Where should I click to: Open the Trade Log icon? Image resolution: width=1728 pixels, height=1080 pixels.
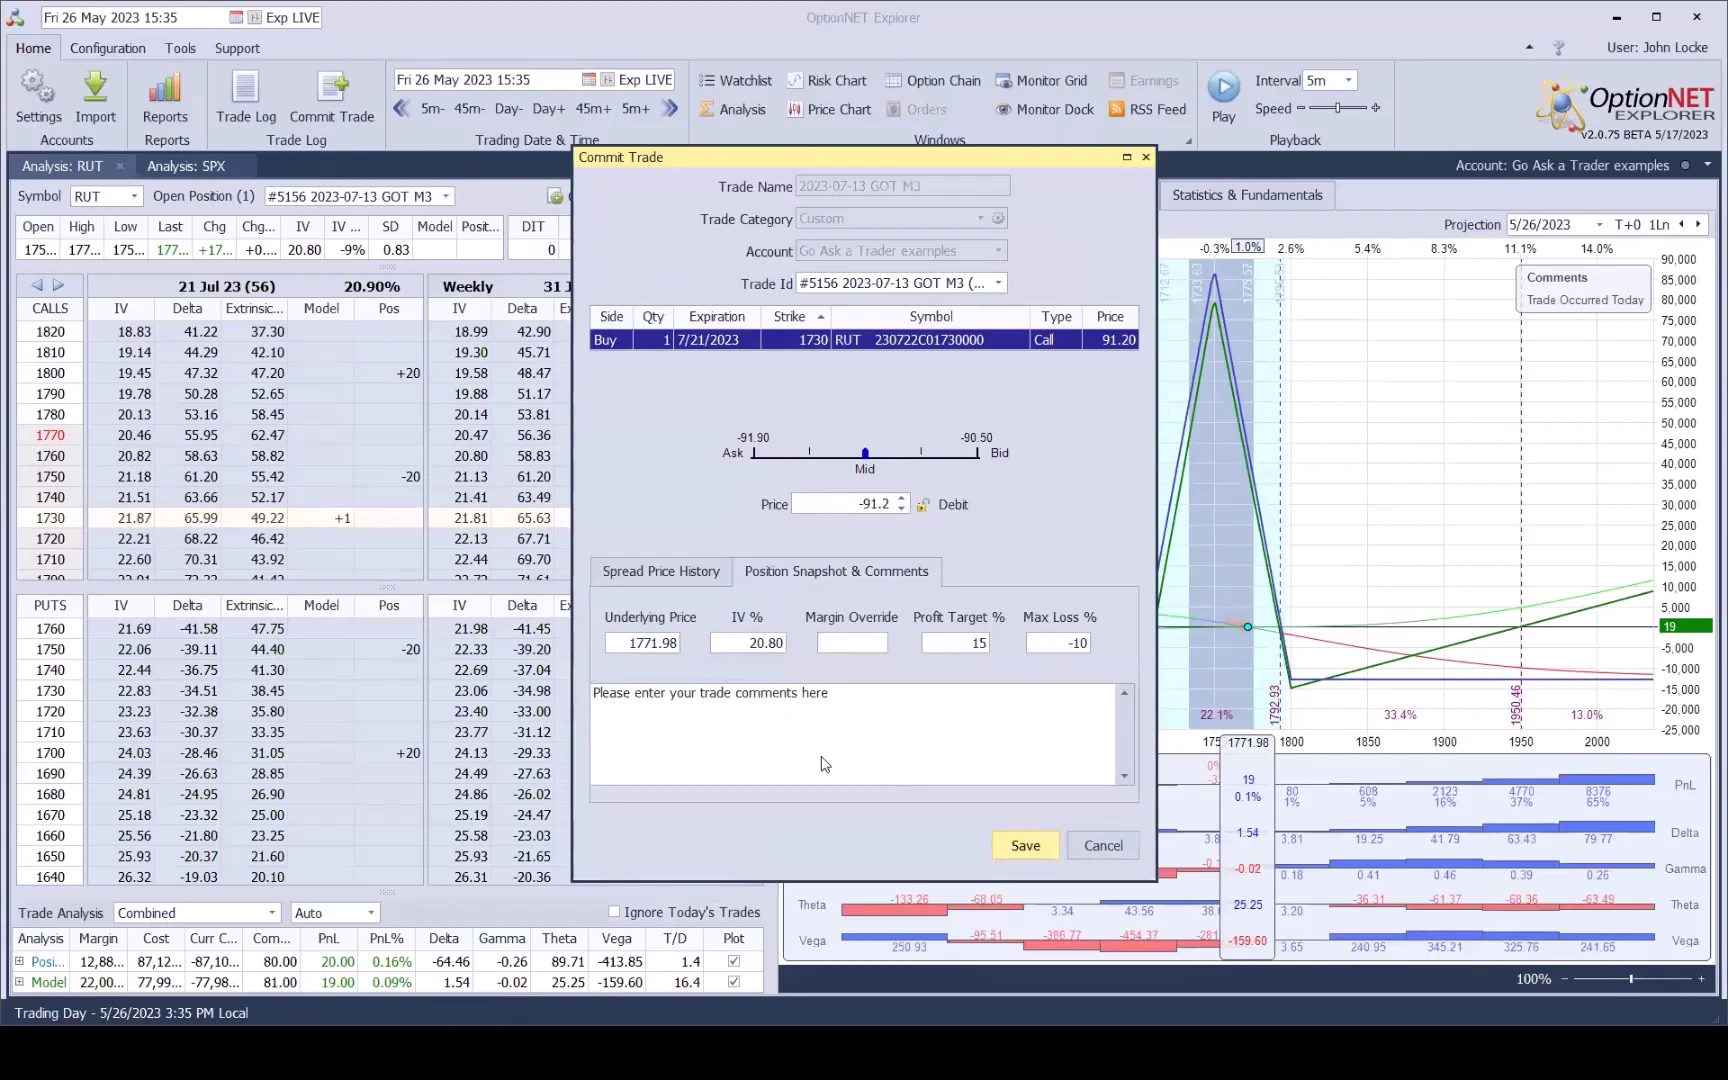[245, 96]
